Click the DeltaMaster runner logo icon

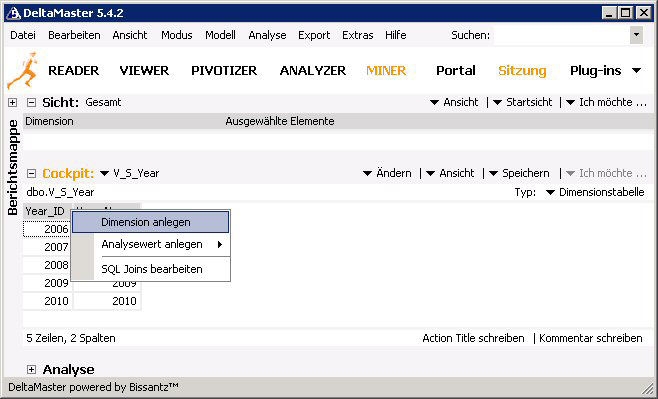23,70
